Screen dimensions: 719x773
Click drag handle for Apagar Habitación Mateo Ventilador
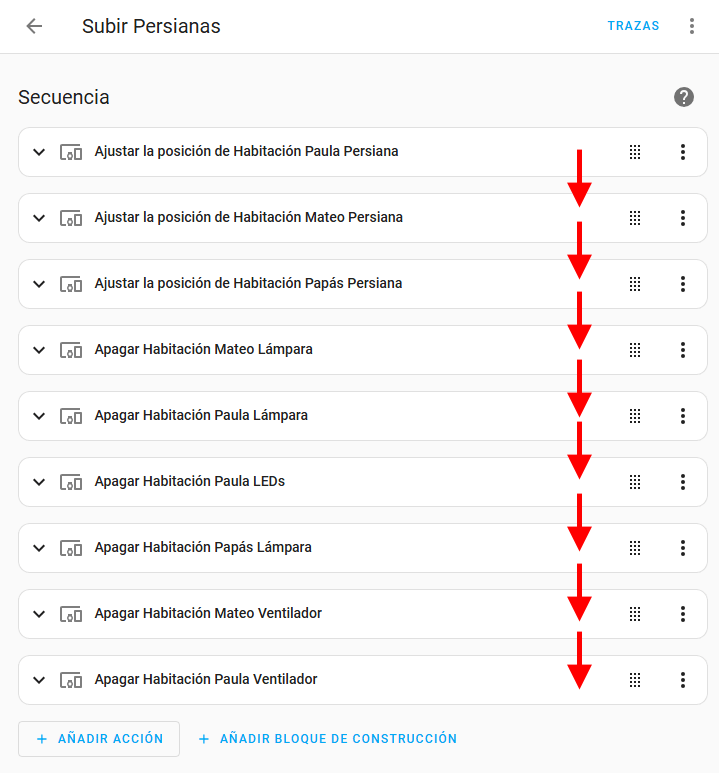(634, 614)
